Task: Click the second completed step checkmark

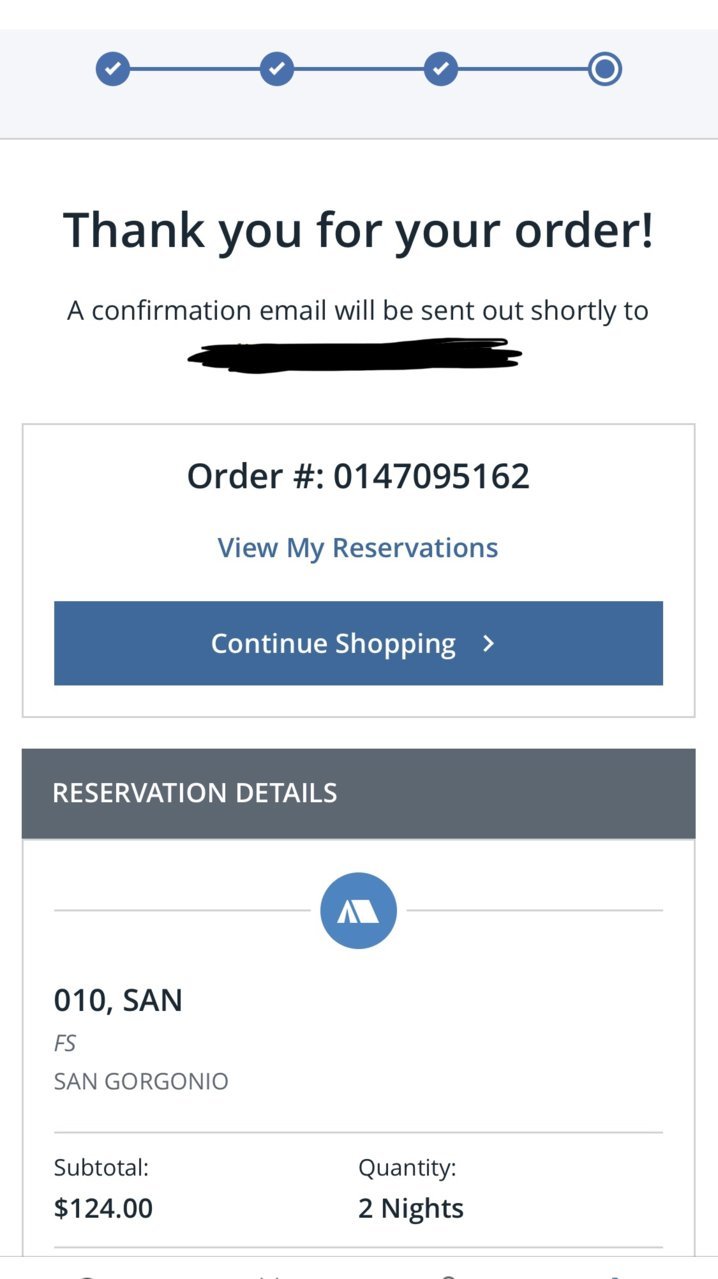Action: pyautogui.click(x=277, y=69)
